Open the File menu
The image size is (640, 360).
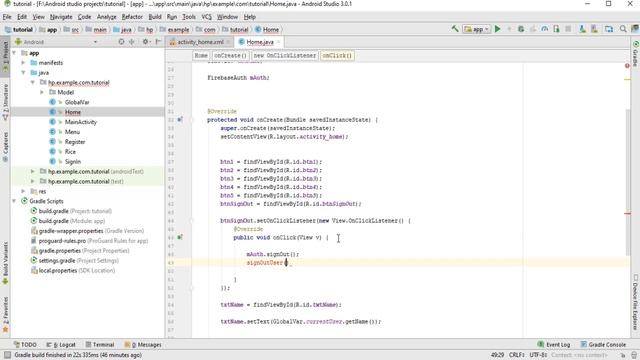pyautogui.click(x=7, y=17)
